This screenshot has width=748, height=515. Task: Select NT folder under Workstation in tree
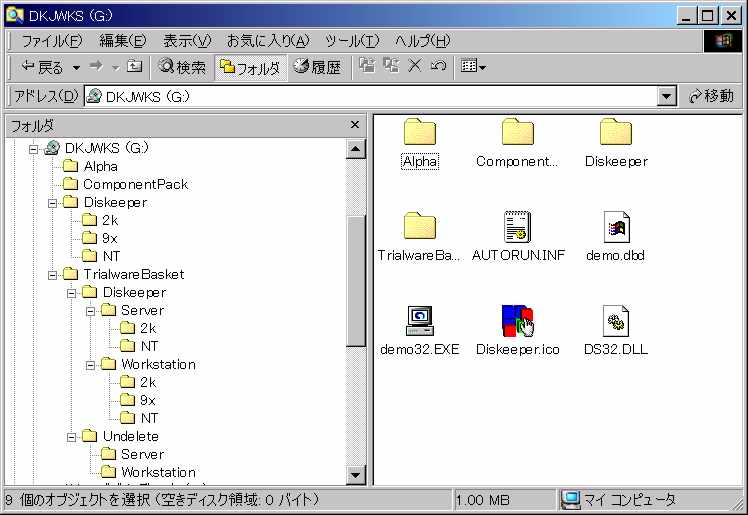pyautogui.click(x=149, y=418)
